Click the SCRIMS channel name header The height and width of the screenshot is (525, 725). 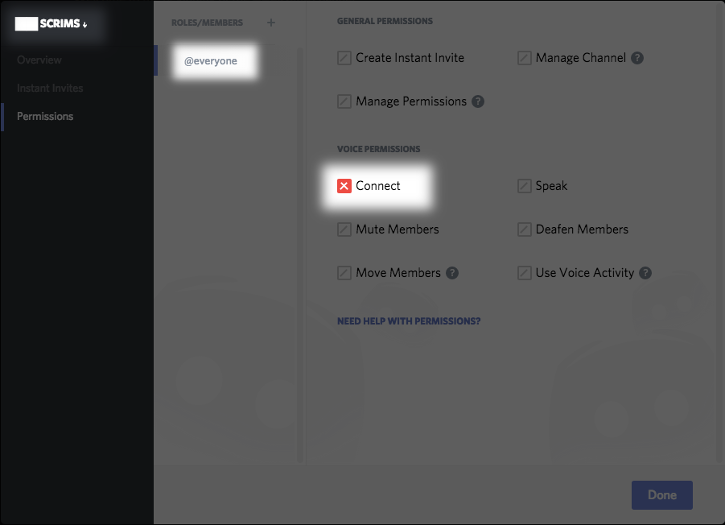tap(51, 24)
